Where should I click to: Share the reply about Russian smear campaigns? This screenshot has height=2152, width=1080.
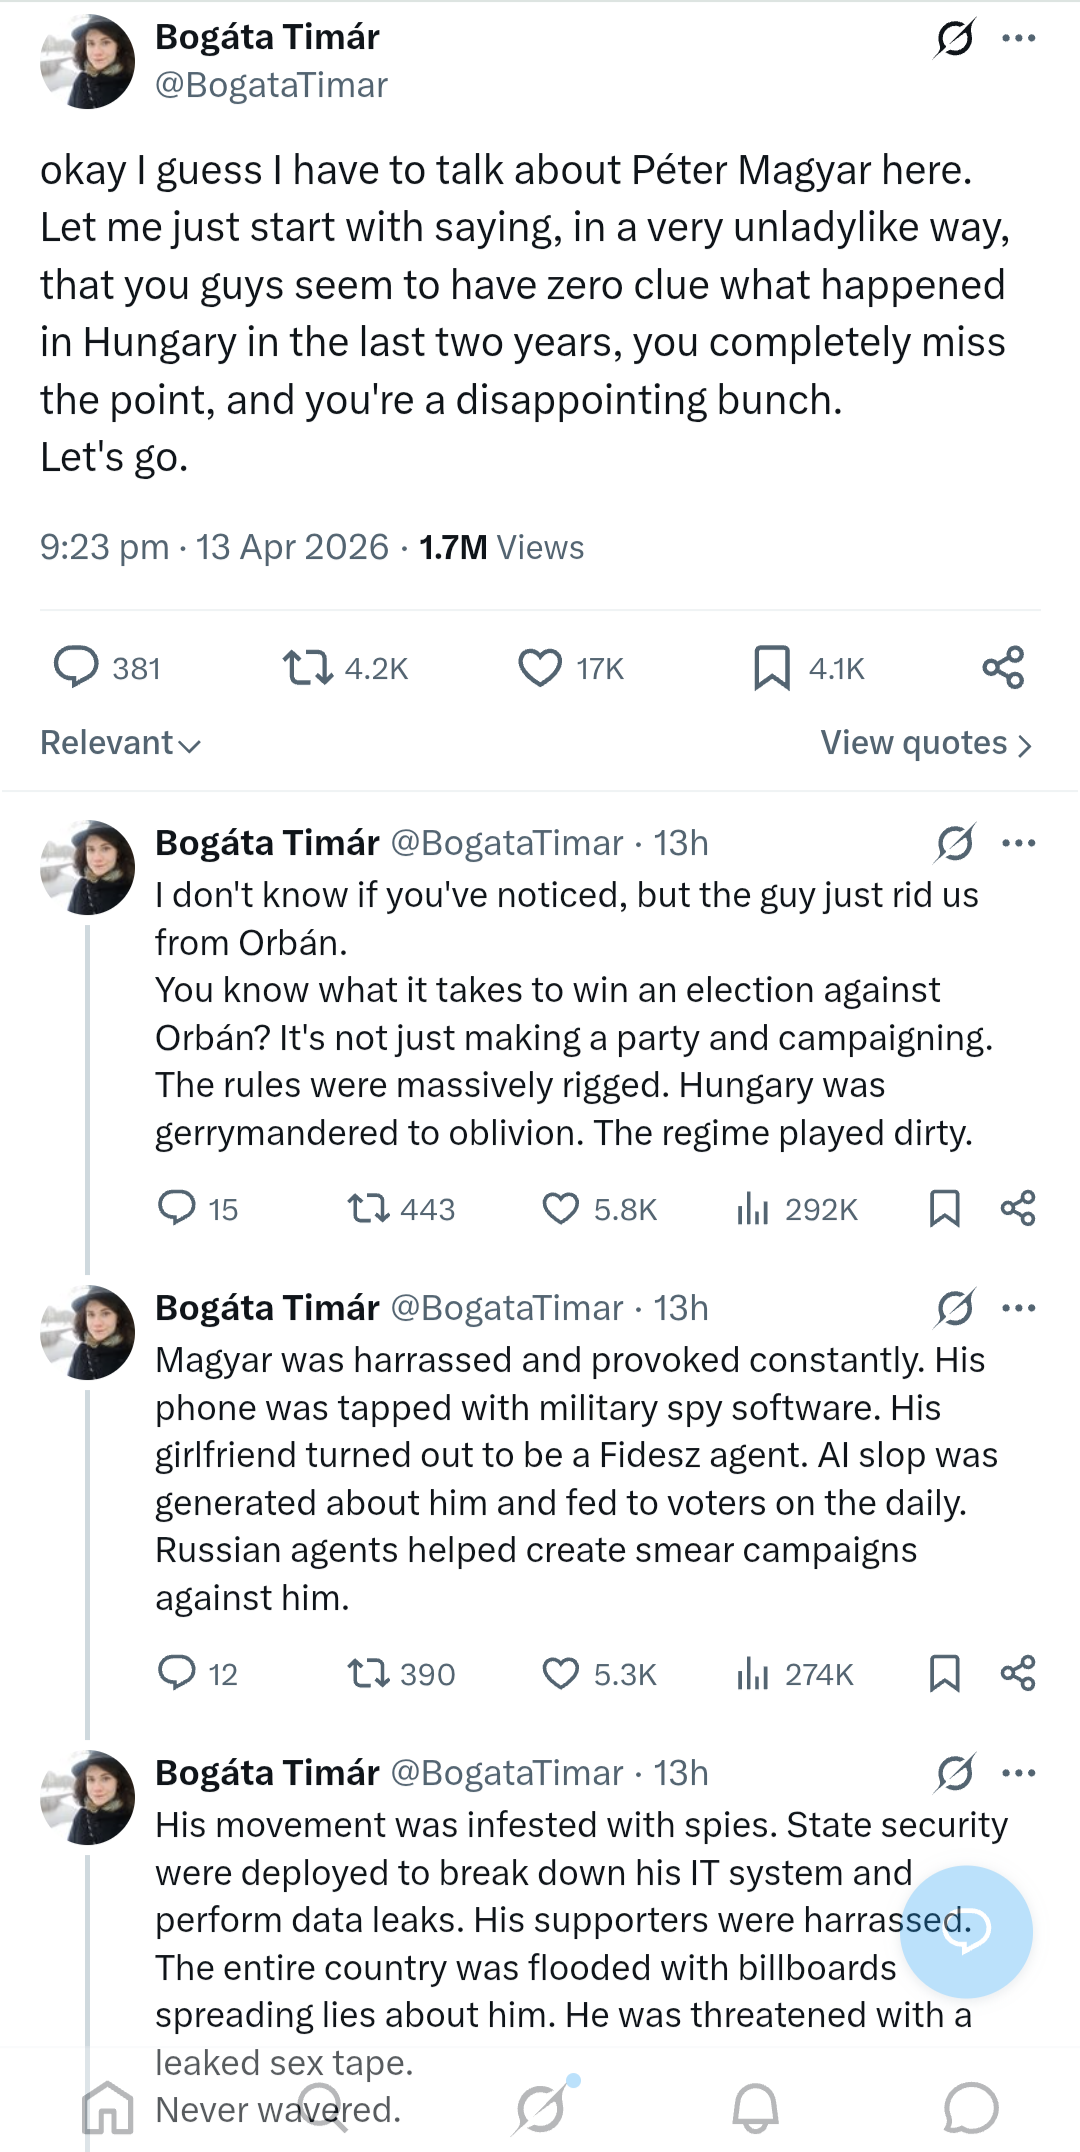pyautogui.click(x=1018, y=1674)
